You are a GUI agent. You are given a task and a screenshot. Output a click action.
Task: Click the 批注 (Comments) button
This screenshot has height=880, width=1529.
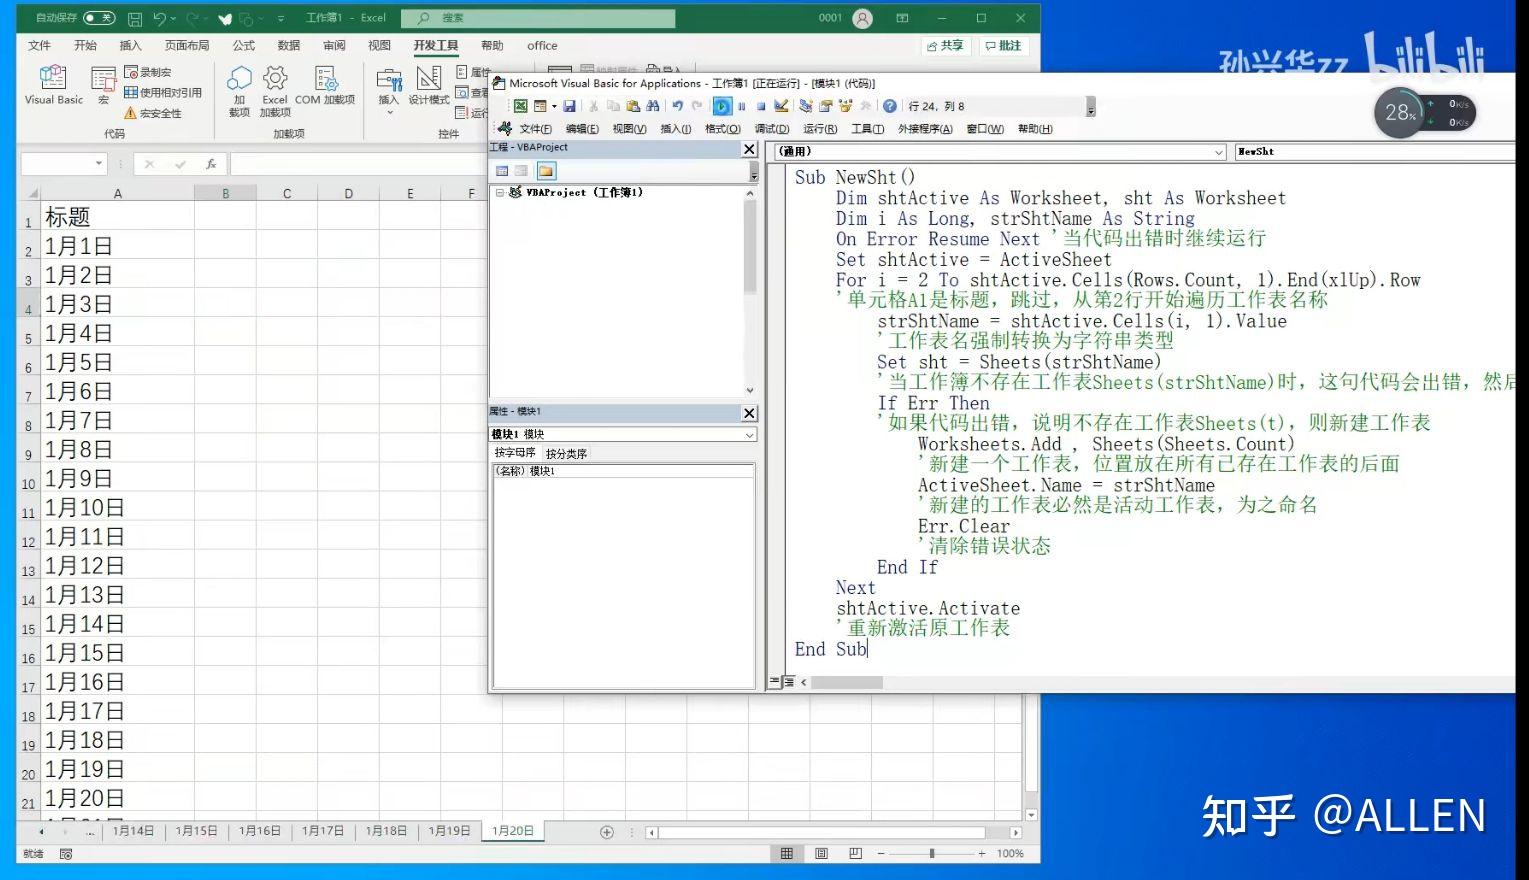coord(1003,45)
